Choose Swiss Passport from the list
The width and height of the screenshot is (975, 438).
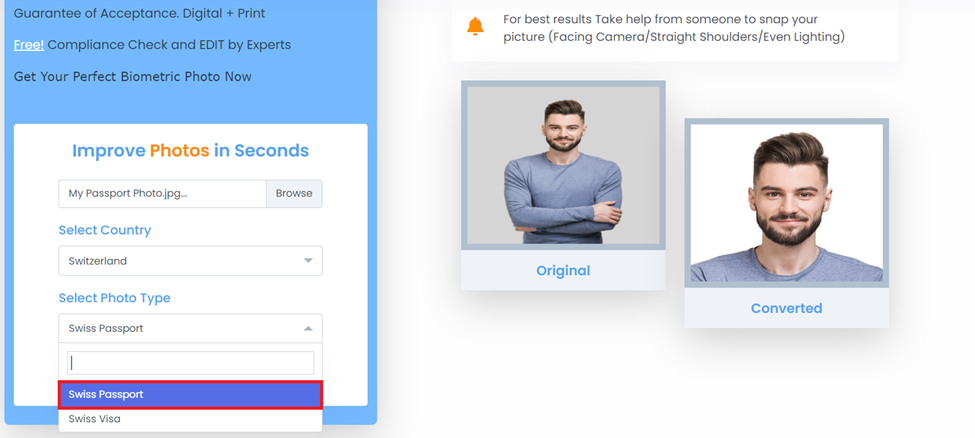click(x=190, y=394)
